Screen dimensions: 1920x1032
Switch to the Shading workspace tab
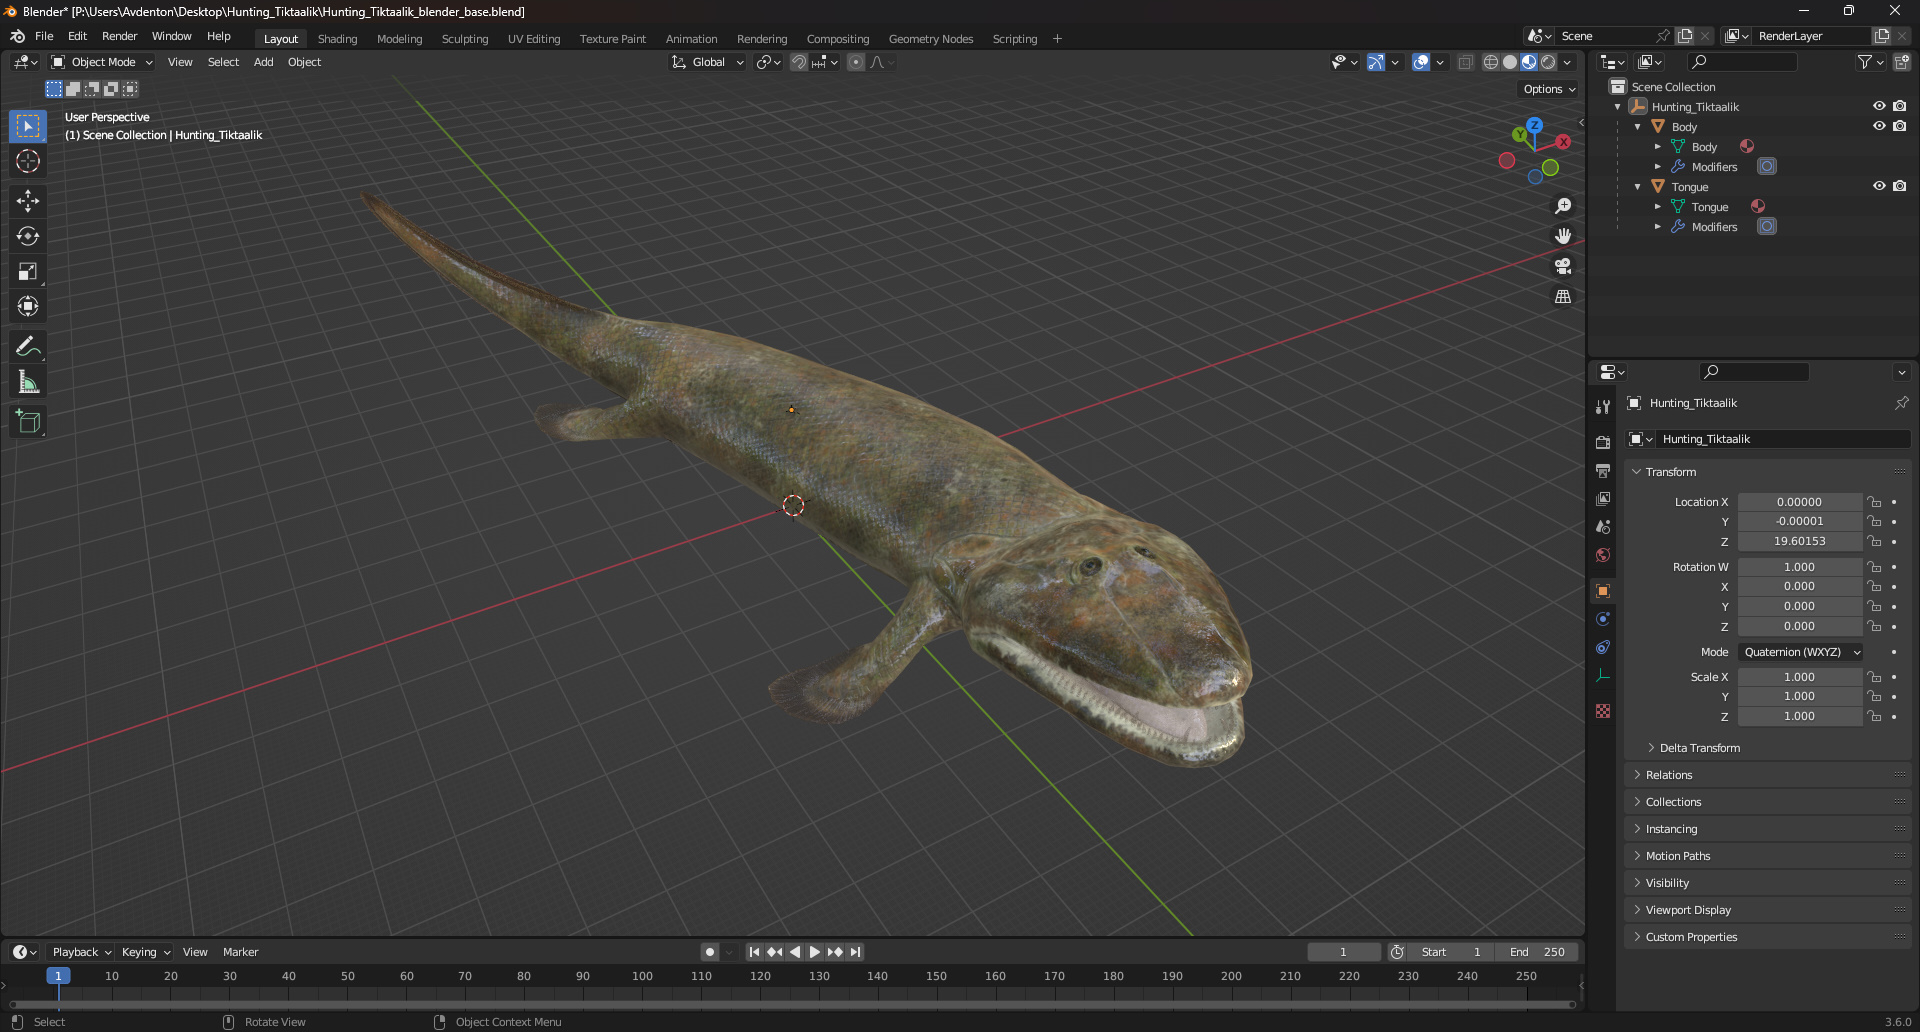click(x=337, y=39)
